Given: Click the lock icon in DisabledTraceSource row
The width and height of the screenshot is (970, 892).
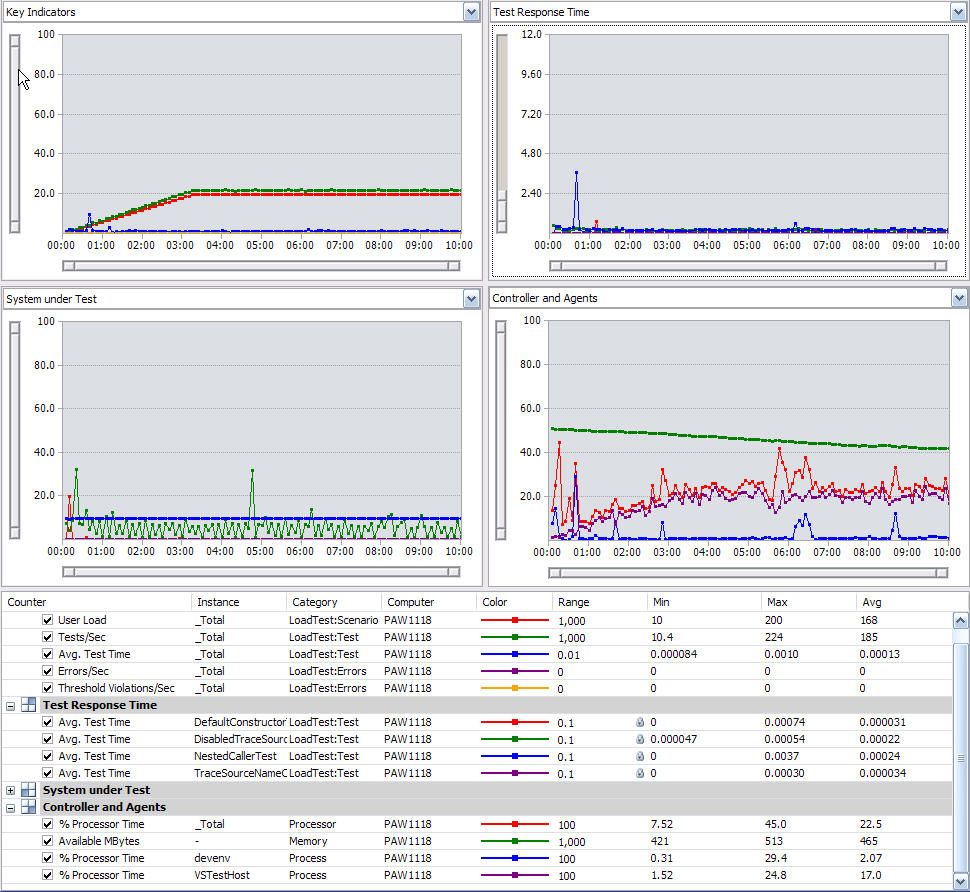Looking at the screenshot, I should (640, 739).
